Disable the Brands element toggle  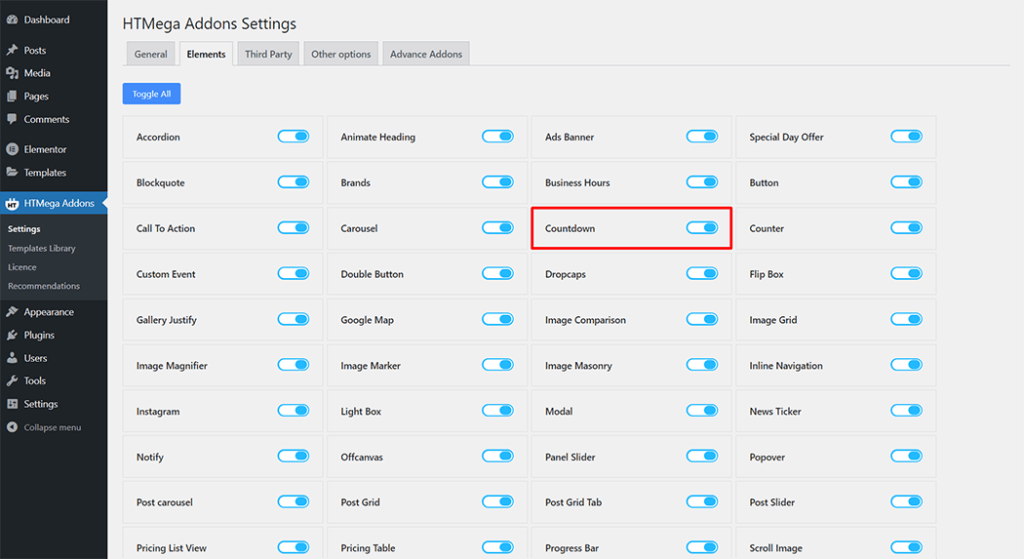pos(498,182)
